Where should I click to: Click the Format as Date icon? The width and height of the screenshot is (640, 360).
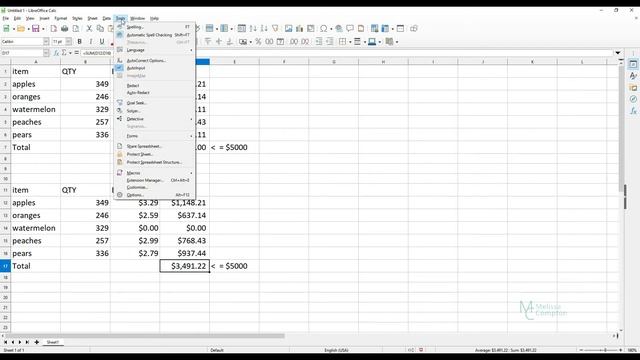(280, 42)
